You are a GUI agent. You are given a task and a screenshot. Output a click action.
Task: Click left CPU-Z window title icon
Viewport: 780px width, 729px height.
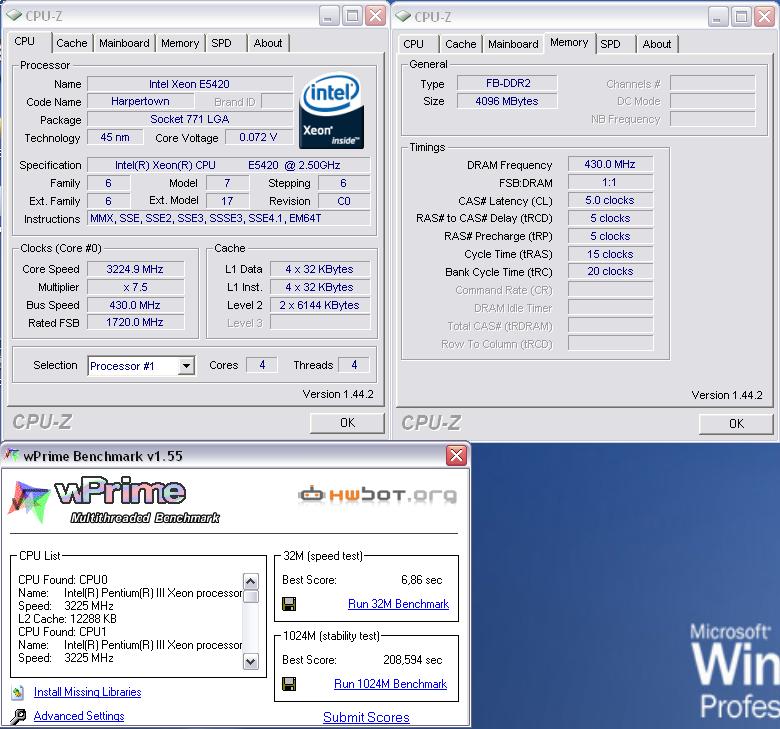point(14,16)
